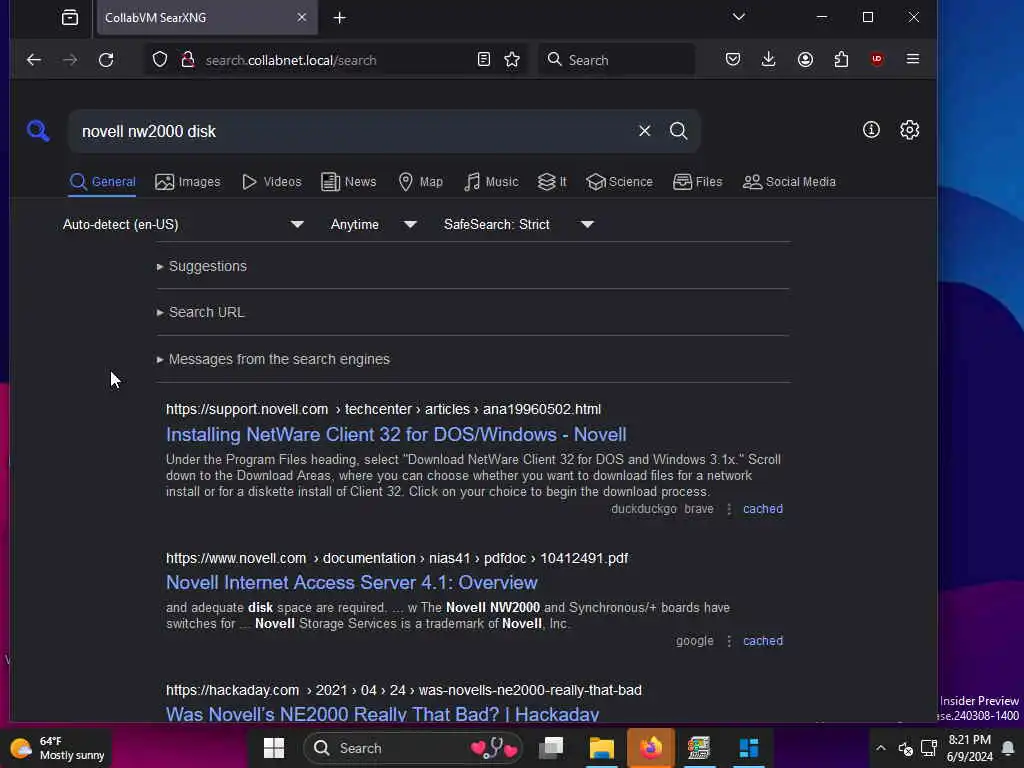Switch to the Files category
Viewport: 1024px width, 768px height.
[x=697, y=182]
